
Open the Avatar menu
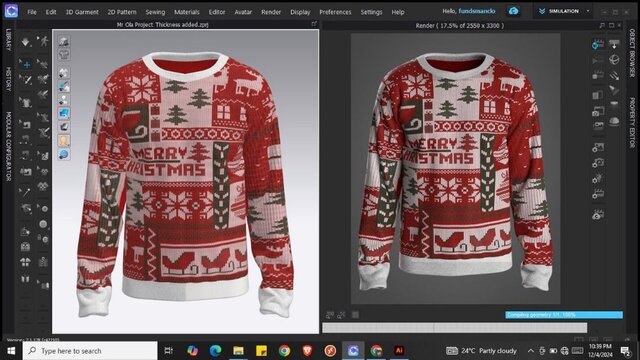click(x=243, y=12)
